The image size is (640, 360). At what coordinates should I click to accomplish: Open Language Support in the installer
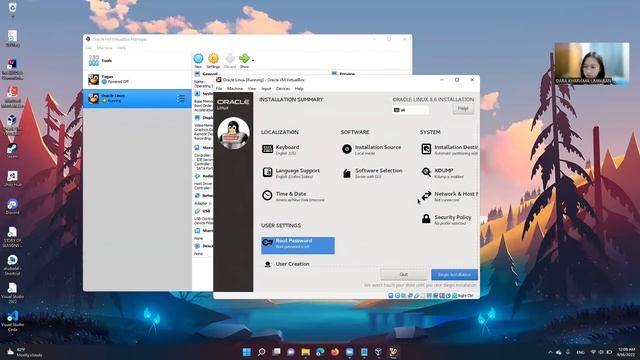point(291,173)
